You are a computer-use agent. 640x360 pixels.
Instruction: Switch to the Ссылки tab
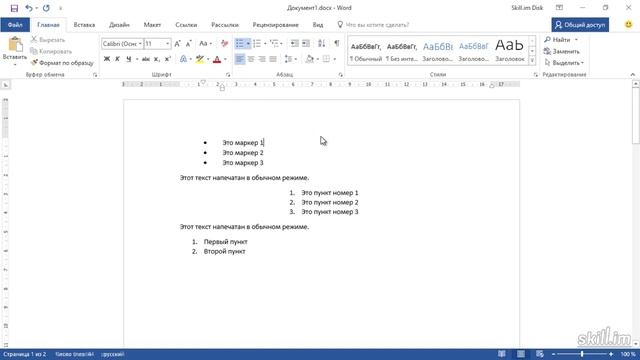[186, 24]
